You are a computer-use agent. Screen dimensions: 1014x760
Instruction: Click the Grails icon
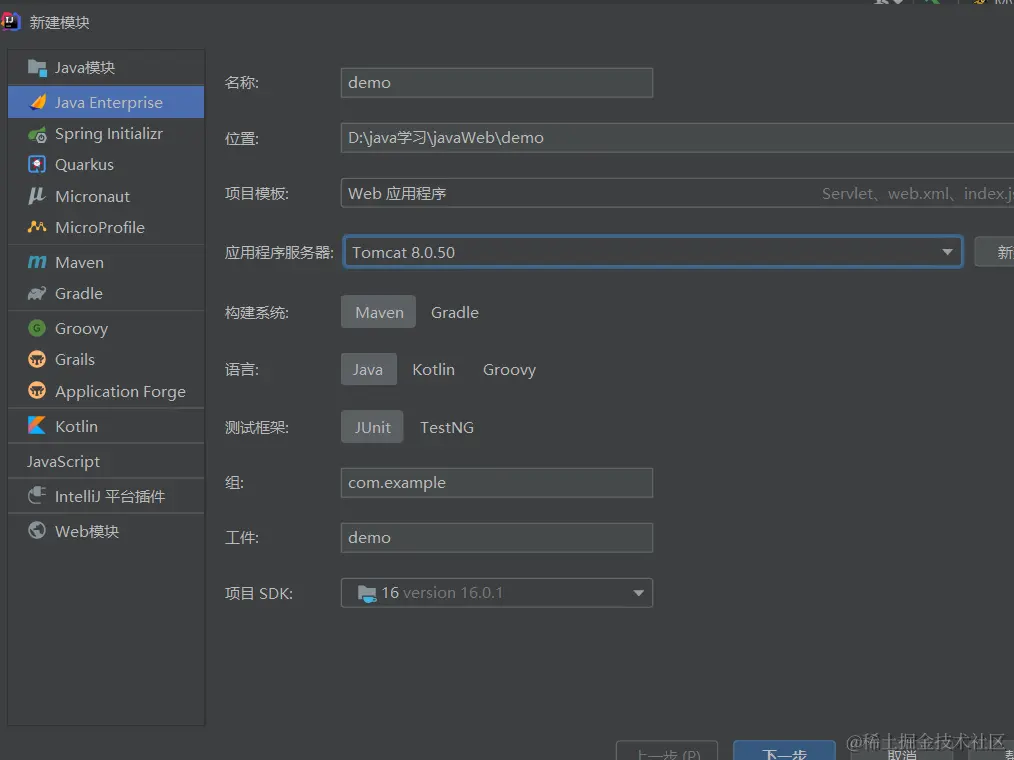click(37, 359)
